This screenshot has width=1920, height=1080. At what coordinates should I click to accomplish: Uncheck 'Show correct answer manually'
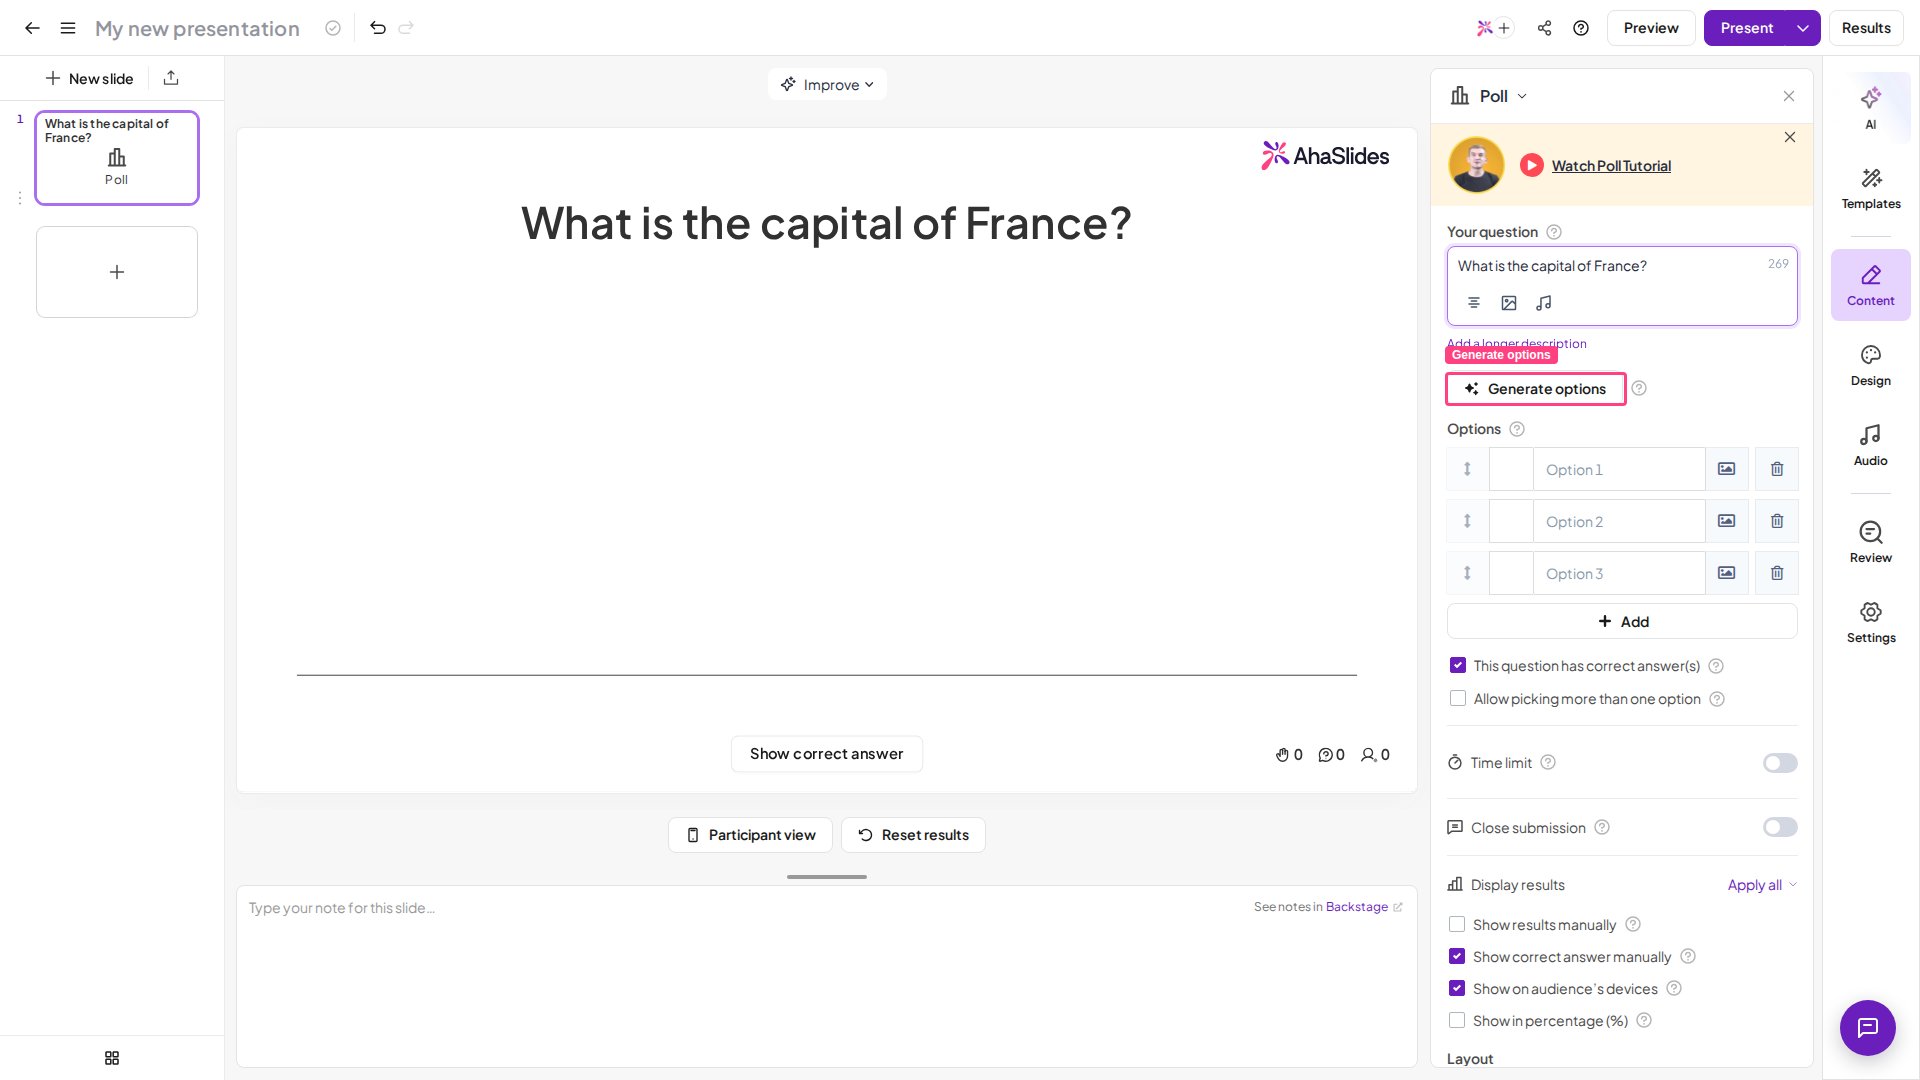(x=1457, y=957)
